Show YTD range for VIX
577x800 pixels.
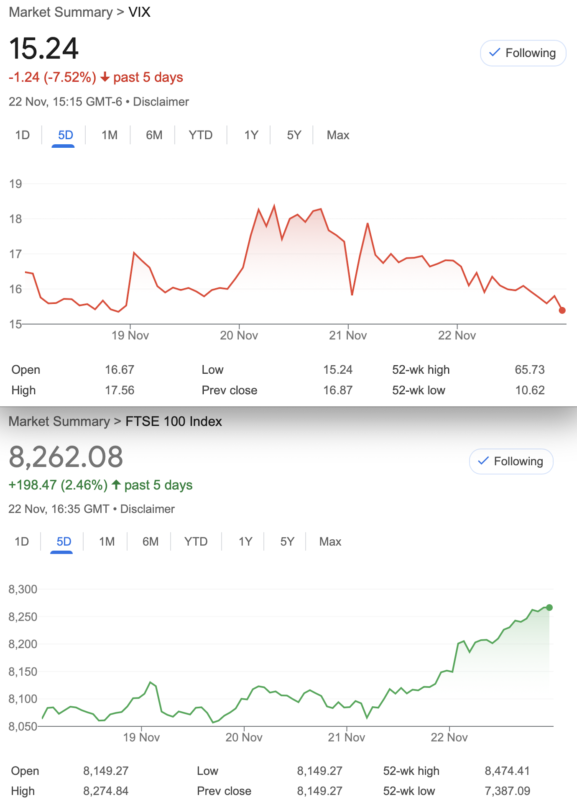pyautogui.click(x=200, y=135)
